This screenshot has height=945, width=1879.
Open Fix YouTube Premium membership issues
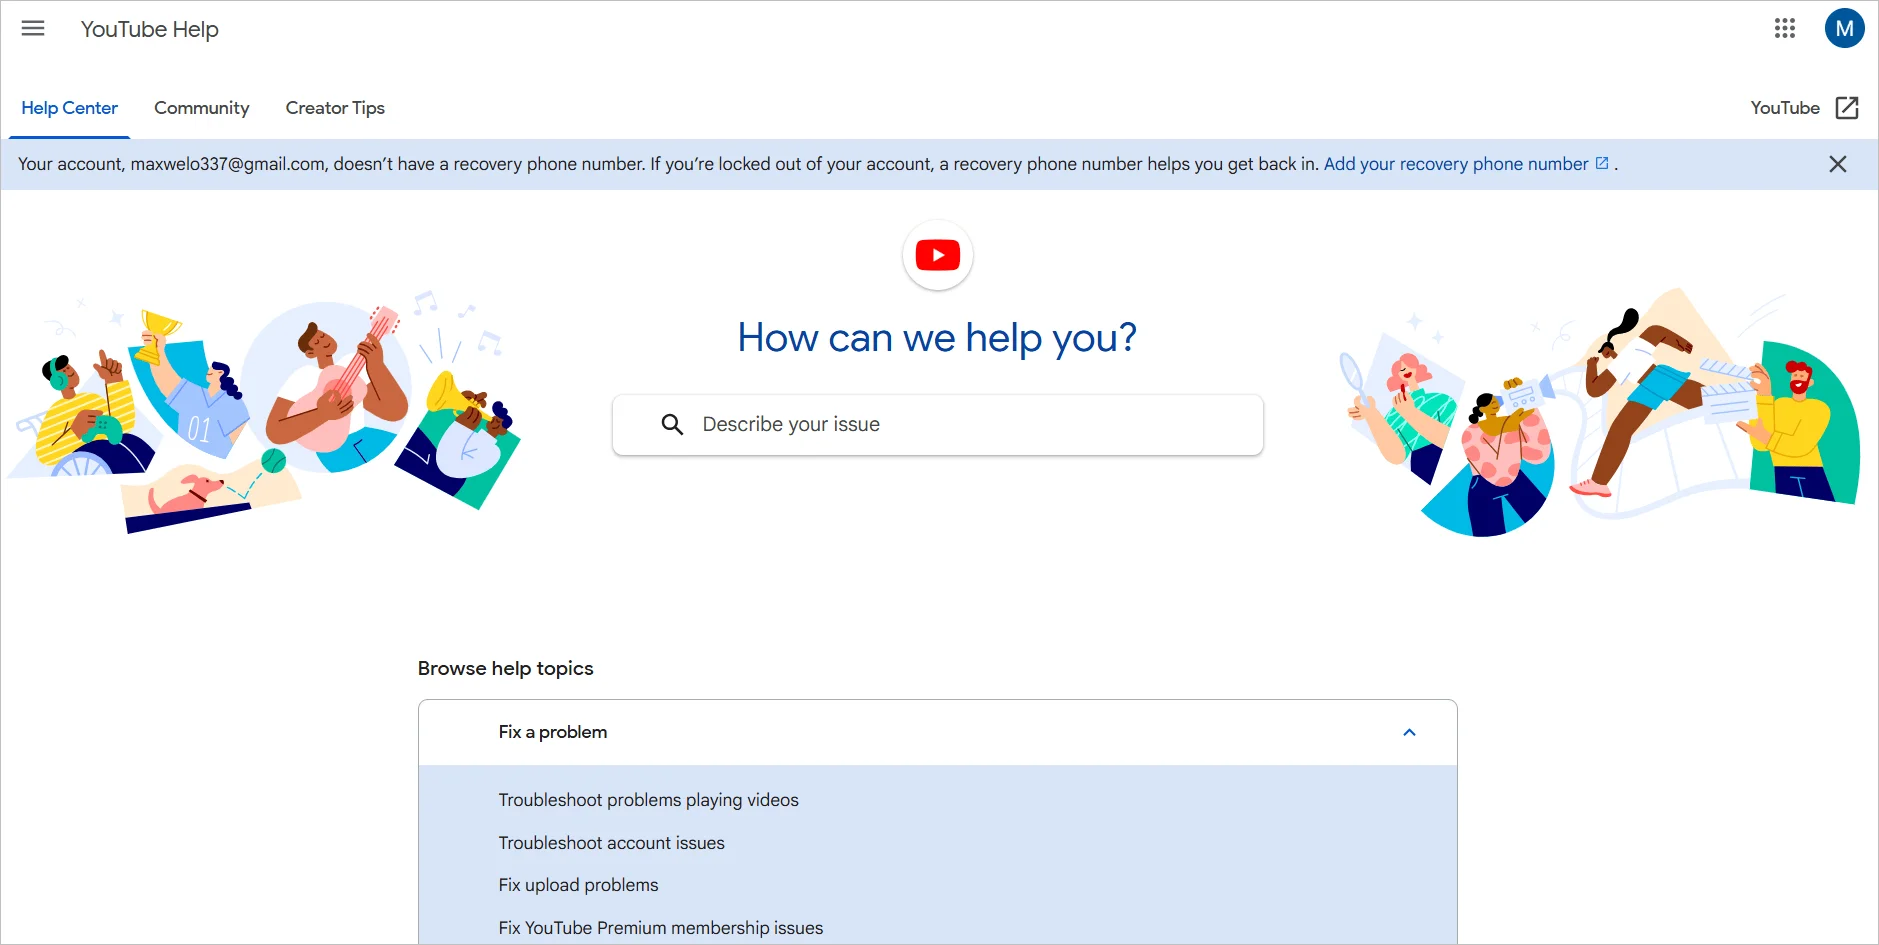661,928
